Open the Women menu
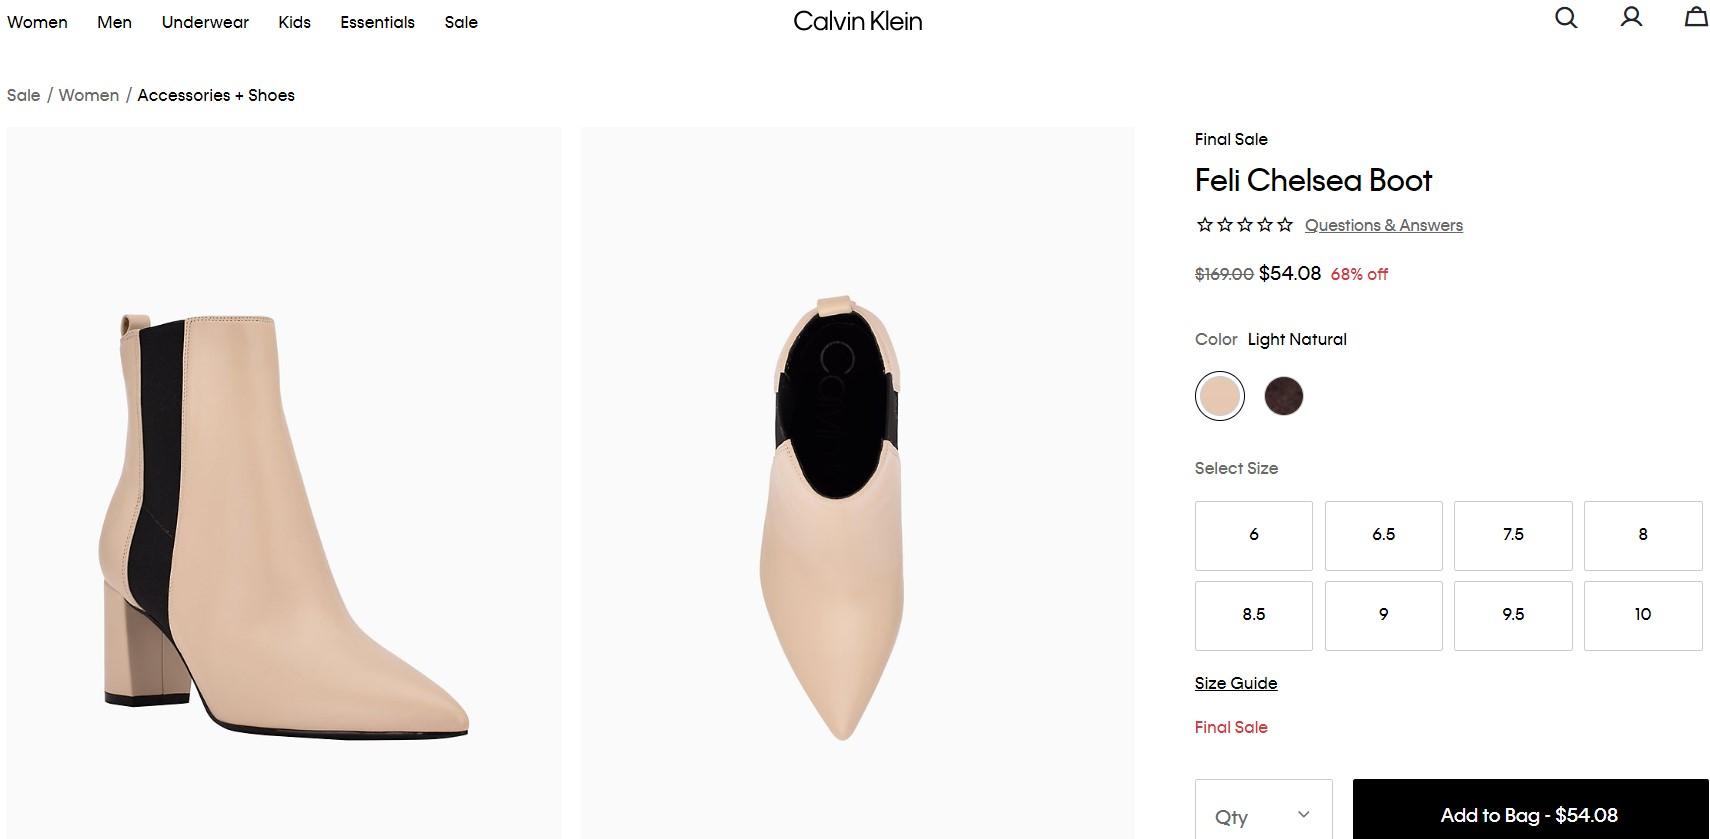The image size is (1710, 839). pyautogui.click(x=37, y=22)
